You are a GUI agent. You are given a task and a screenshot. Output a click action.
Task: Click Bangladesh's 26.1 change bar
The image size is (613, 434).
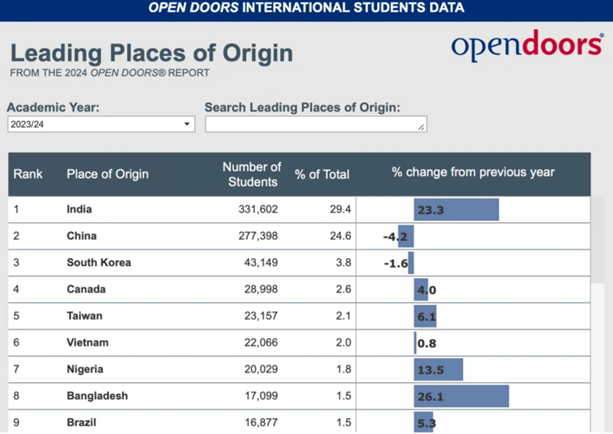461,396
